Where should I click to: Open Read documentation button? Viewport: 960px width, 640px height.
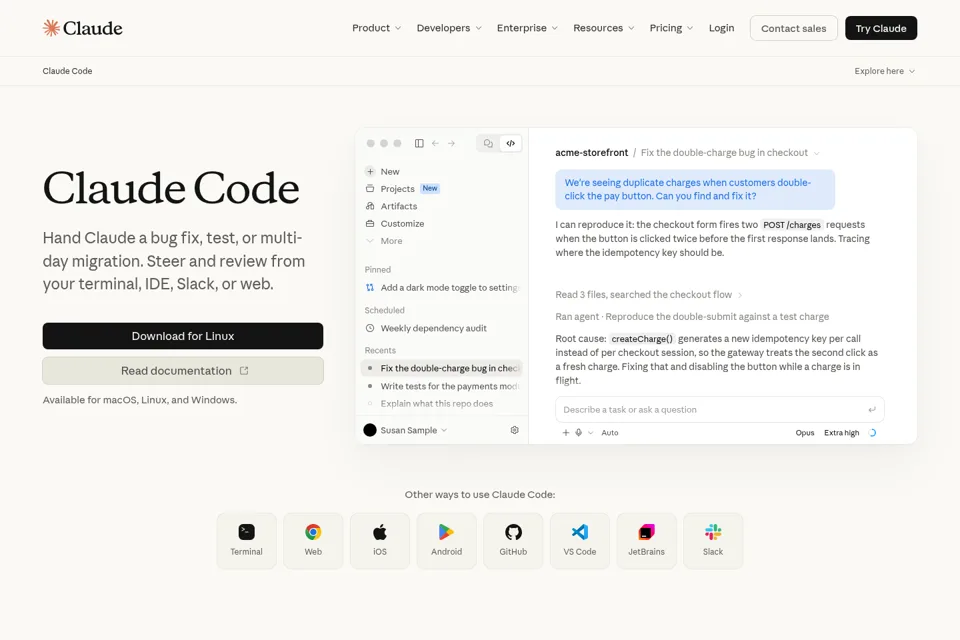(x=182, y=371)
